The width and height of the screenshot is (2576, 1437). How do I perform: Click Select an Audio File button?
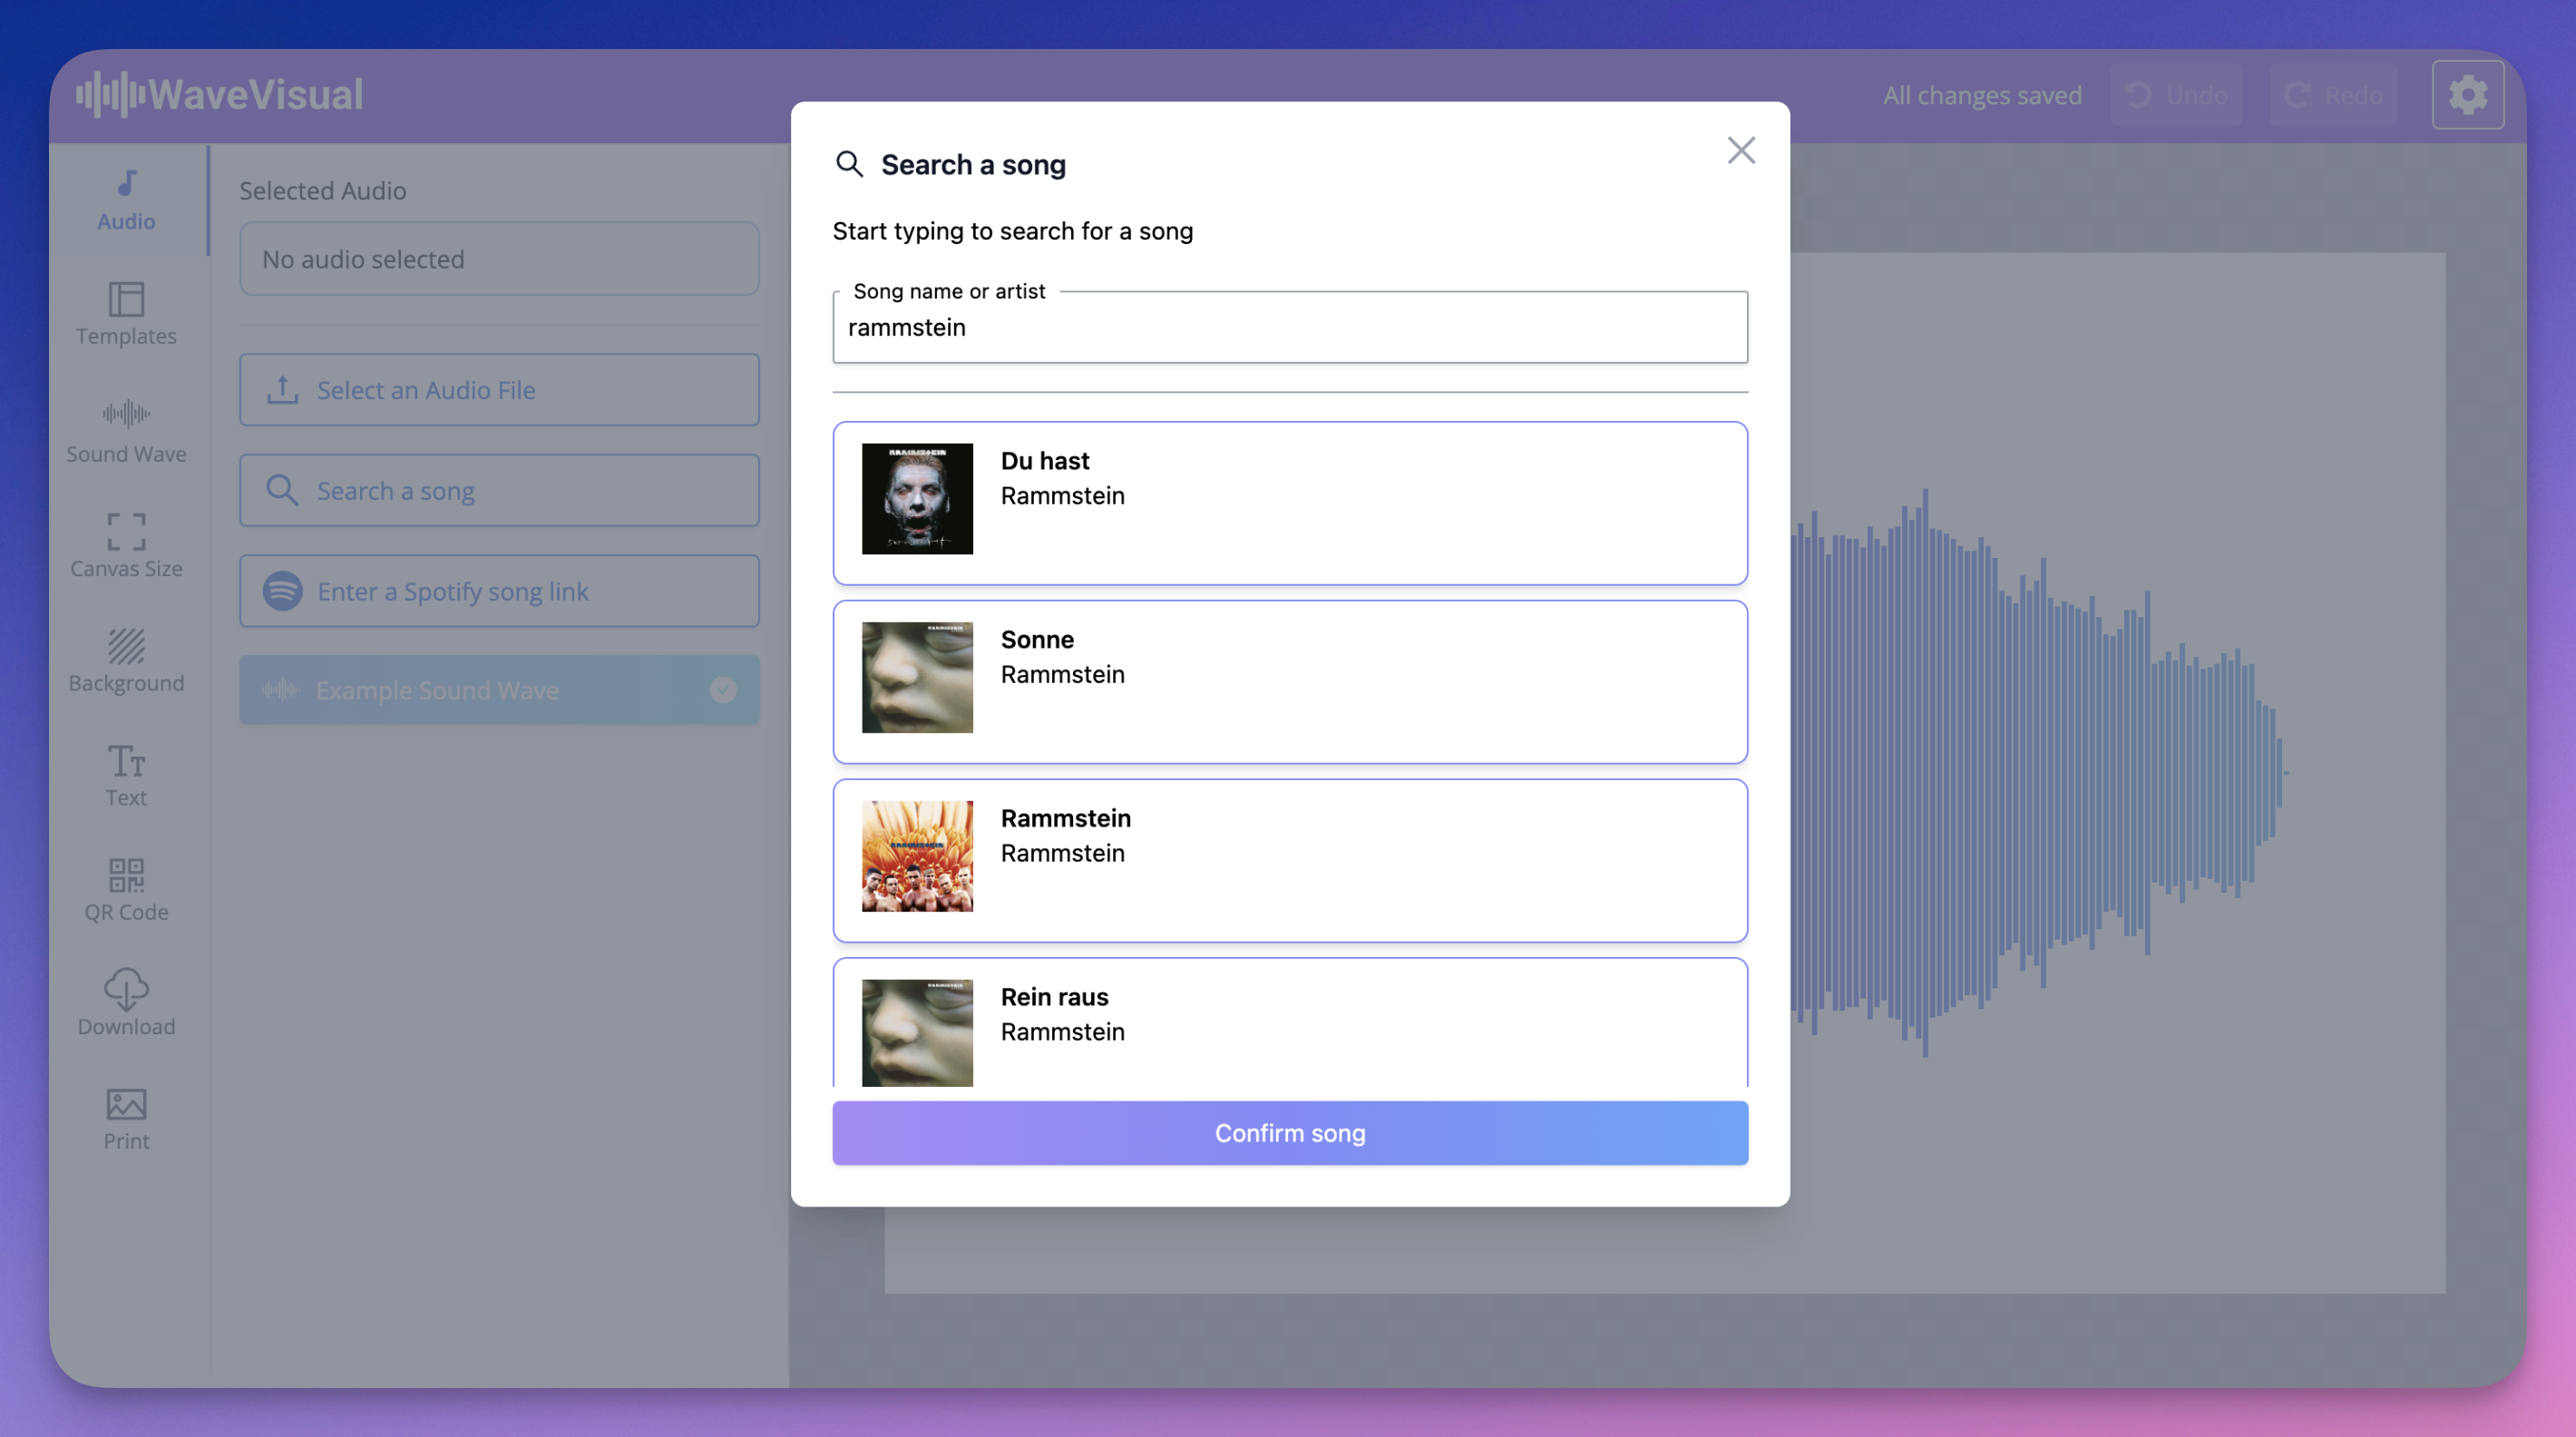[x=499, y=390]
